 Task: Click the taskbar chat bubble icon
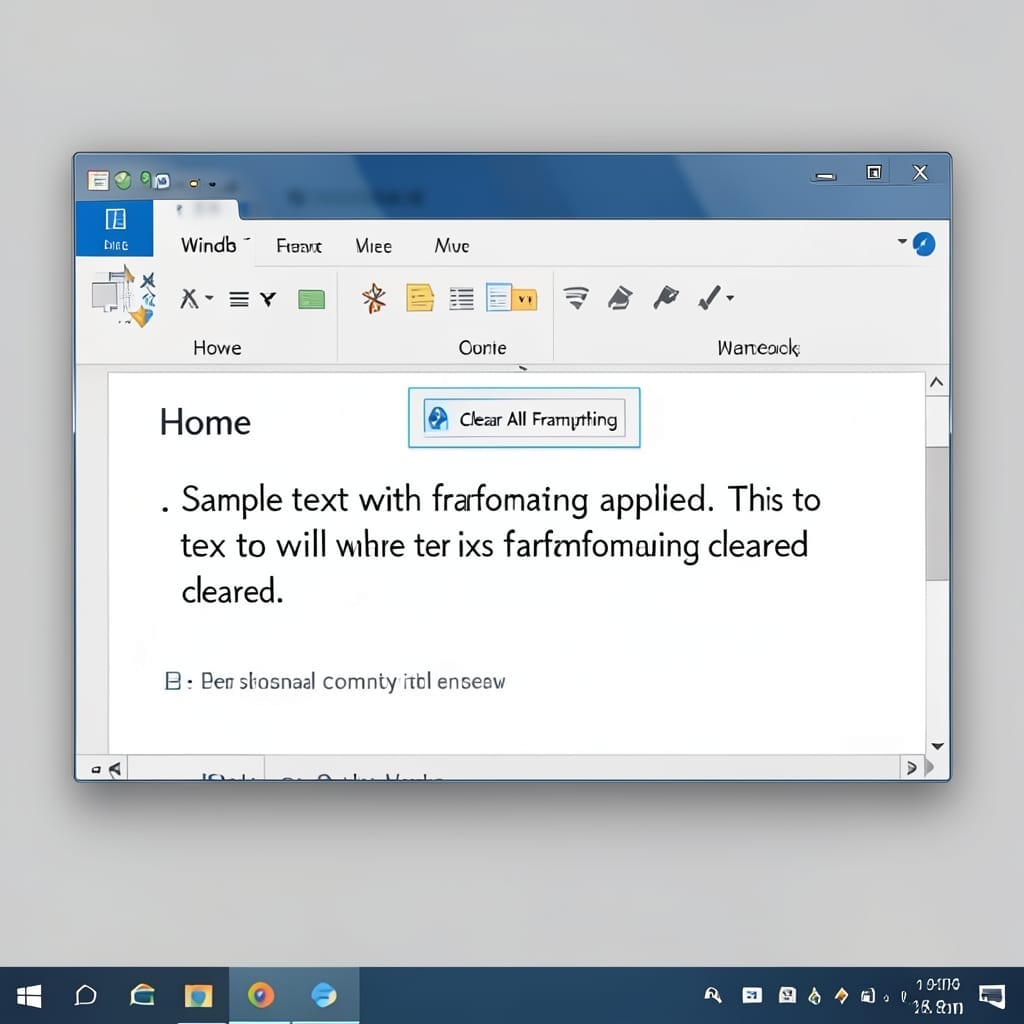86,996
